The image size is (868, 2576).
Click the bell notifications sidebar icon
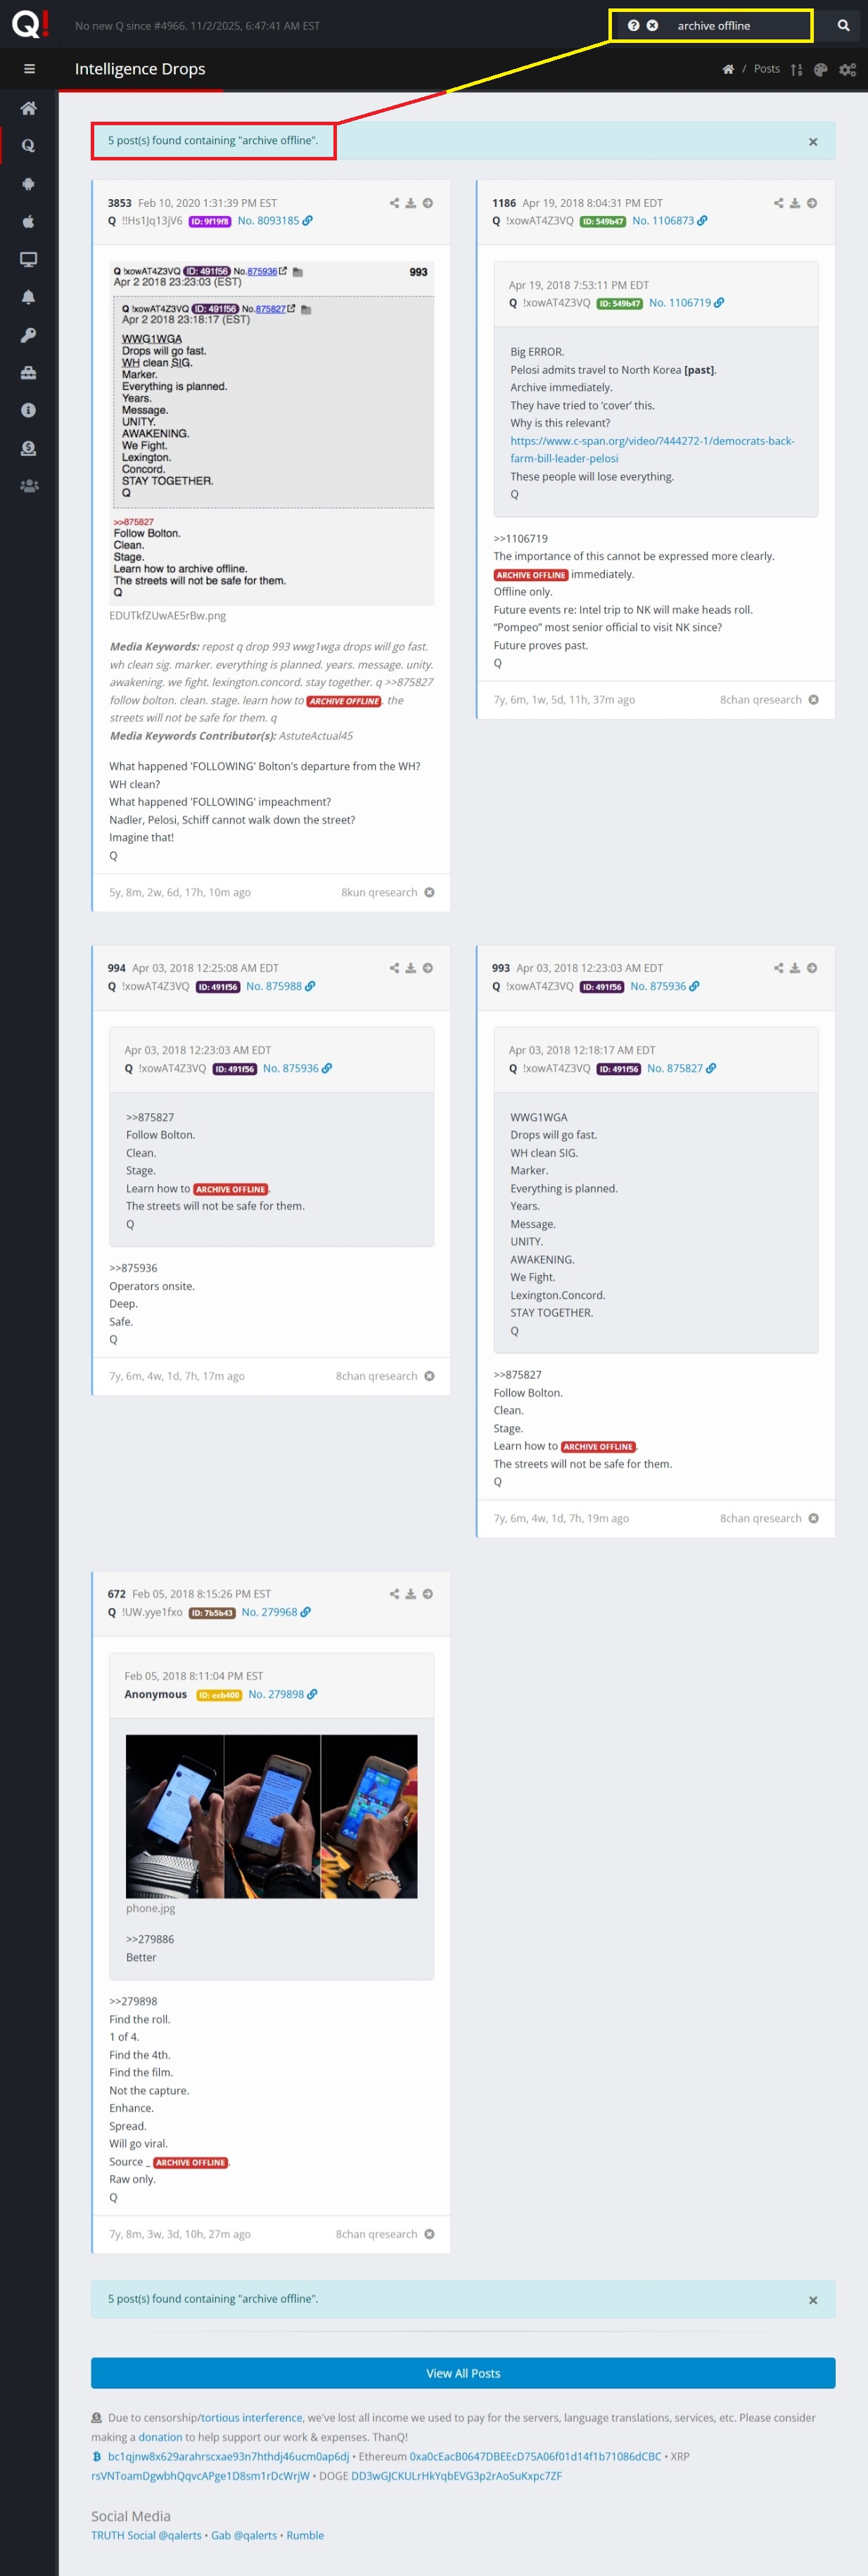coord(29,297)
